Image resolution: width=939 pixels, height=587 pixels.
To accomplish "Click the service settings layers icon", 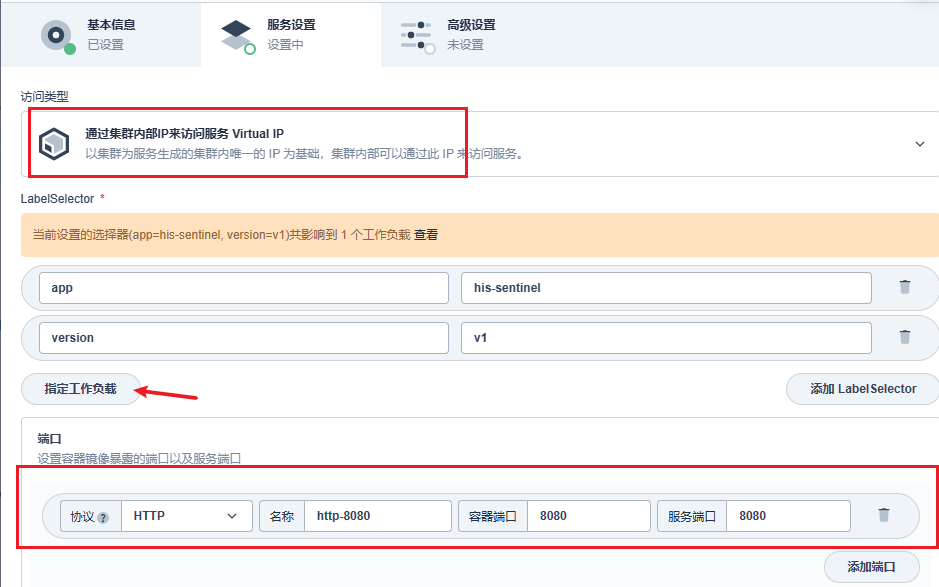I will tap(237, 34).
